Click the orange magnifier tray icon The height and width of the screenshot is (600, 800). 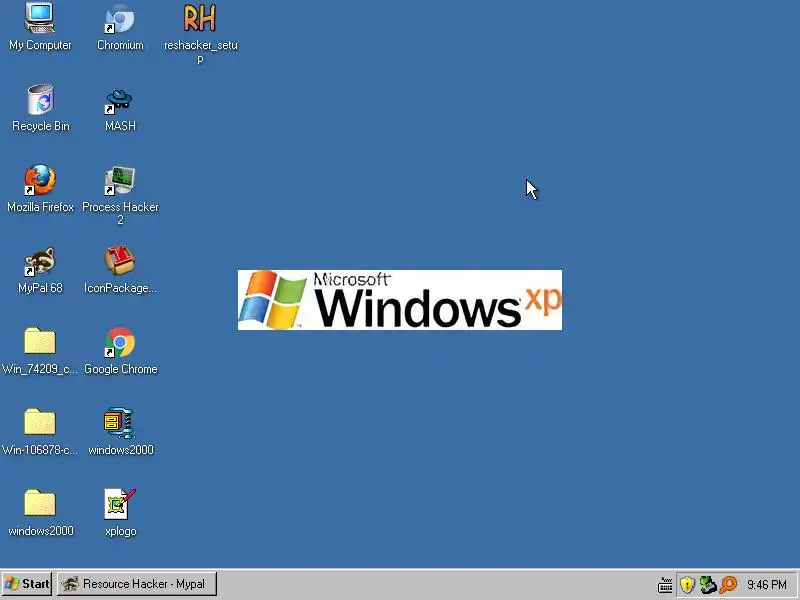[728, 585]
